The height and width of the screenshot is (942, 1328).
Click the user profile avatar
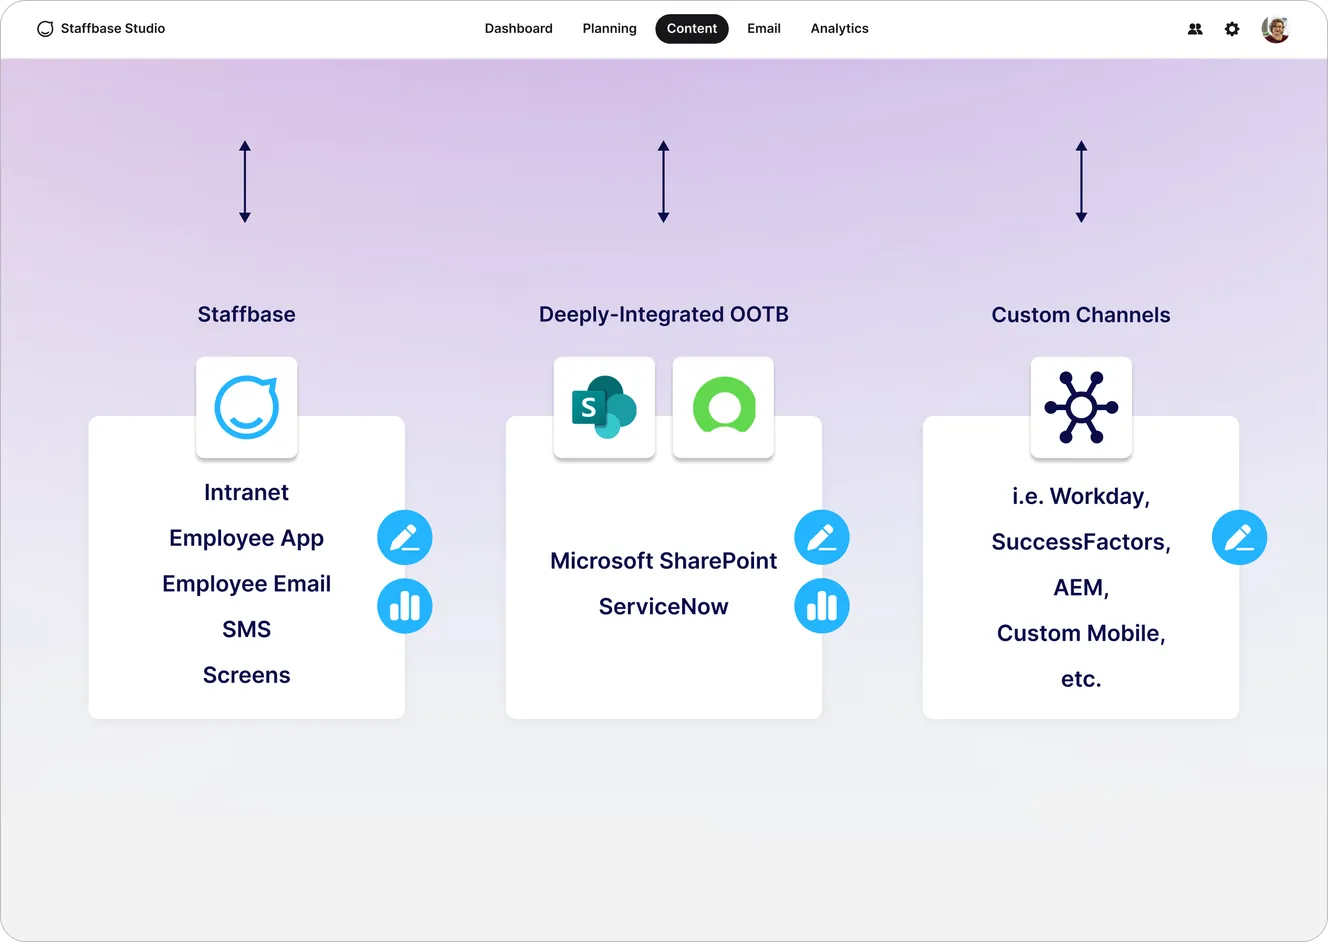[1275, 29]
